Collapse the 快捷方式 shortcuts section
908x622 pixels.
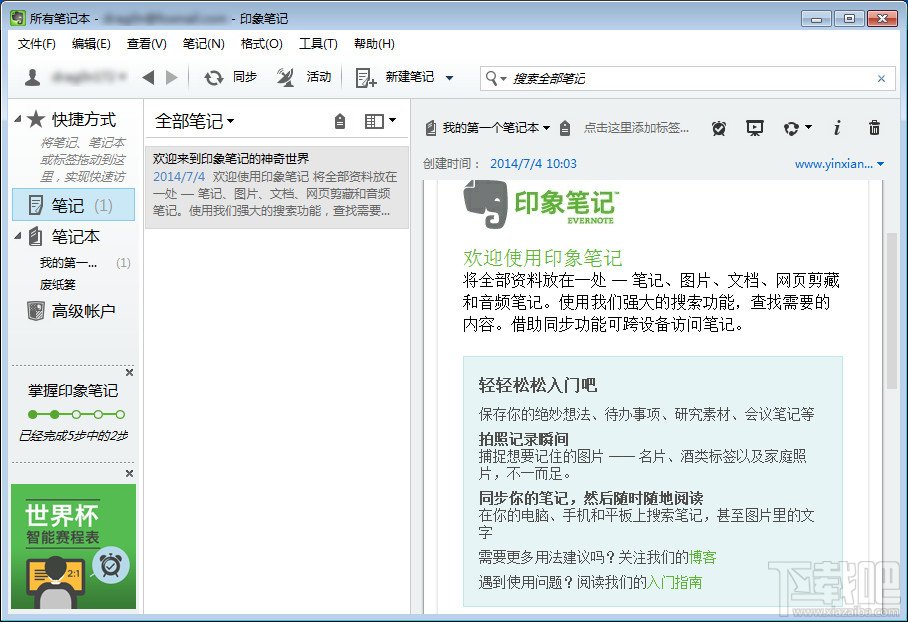(17, 119)
